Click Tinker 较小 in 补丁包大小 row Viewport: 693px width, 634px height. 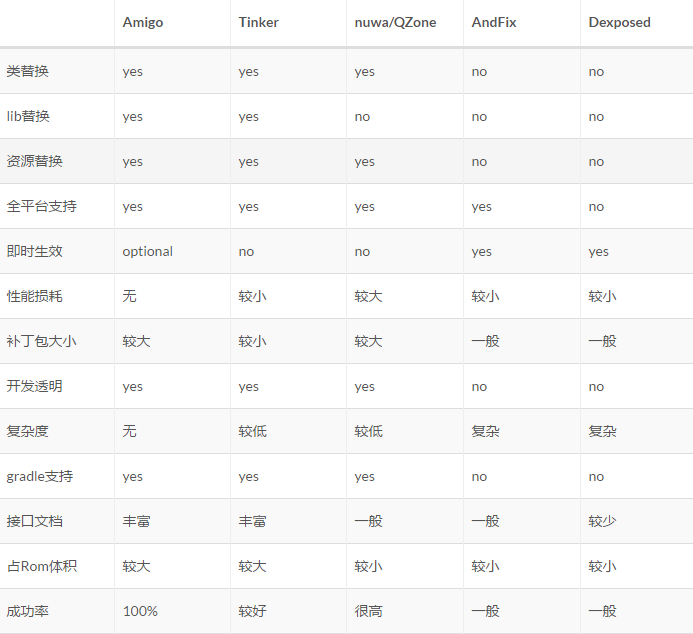point(252,341)
